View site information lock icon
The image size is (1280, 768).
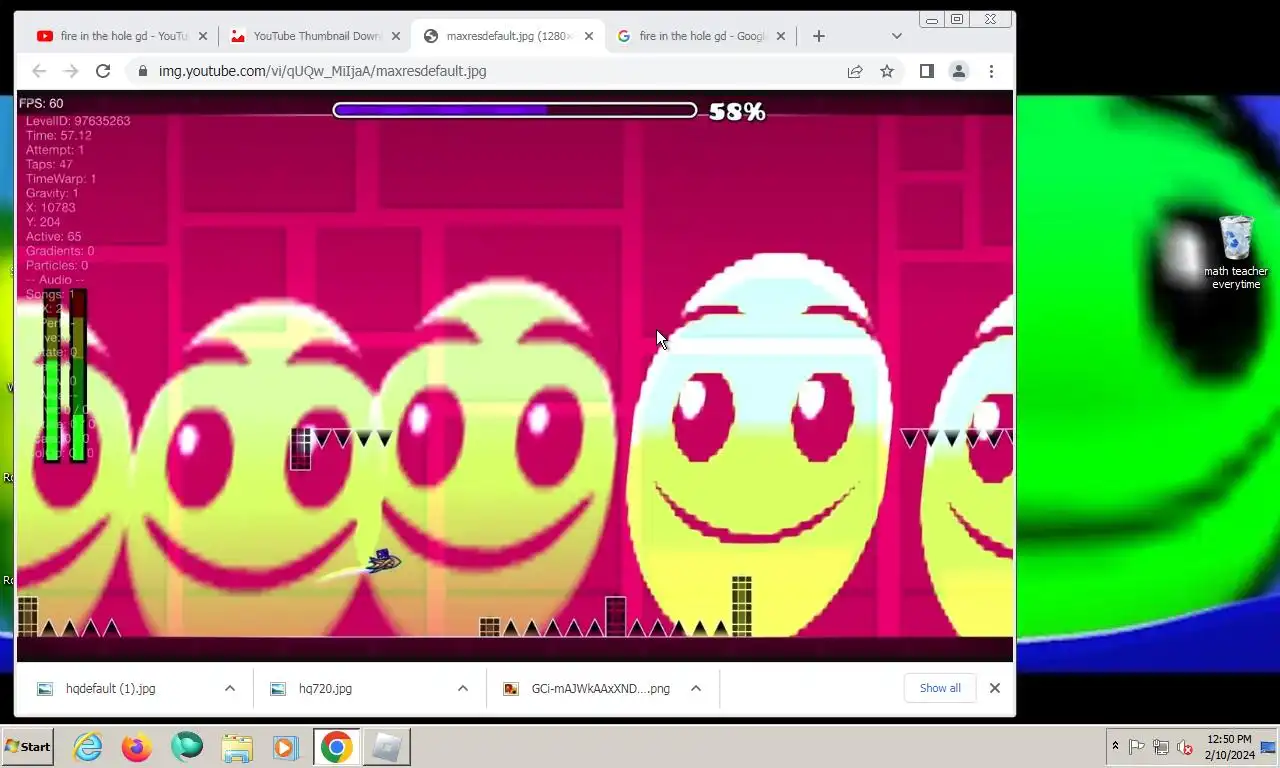tap(142, 71)
